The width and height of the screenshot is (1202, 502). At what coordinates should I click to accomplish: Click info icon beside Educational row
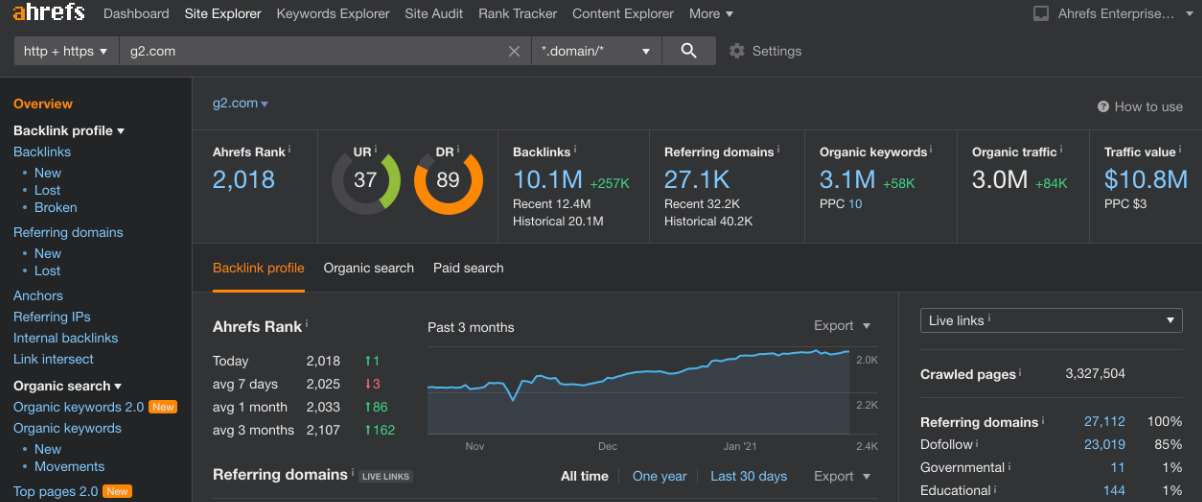[995, 489]
